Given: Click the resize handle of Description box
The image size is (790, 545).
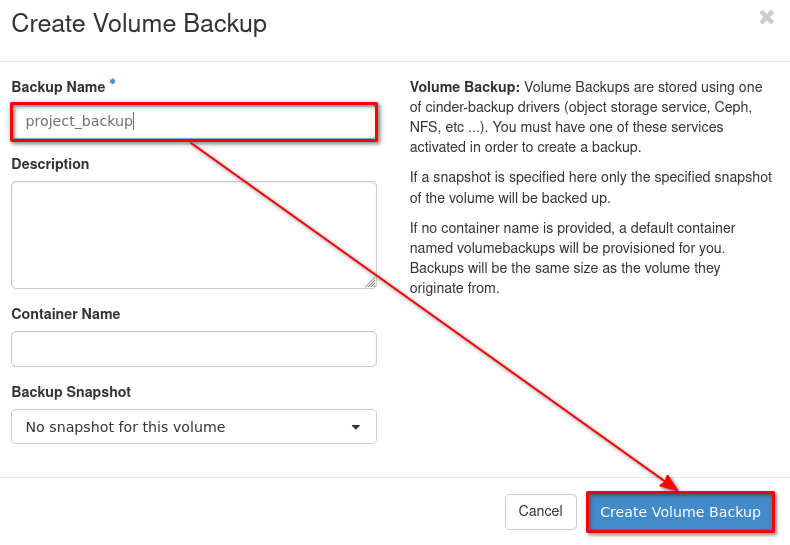Looking at the screenshot, I should pos(370,282).
